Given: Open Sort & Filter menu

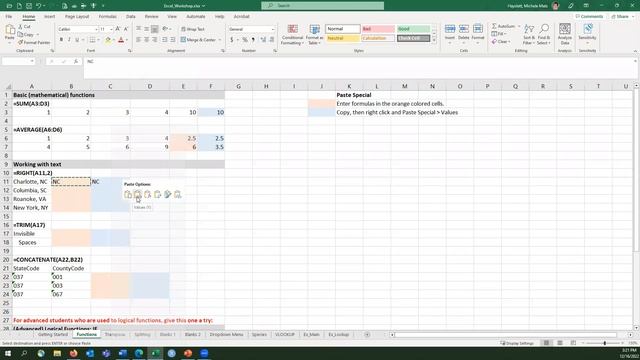Looking at the screenshot, I should (529, 34).
